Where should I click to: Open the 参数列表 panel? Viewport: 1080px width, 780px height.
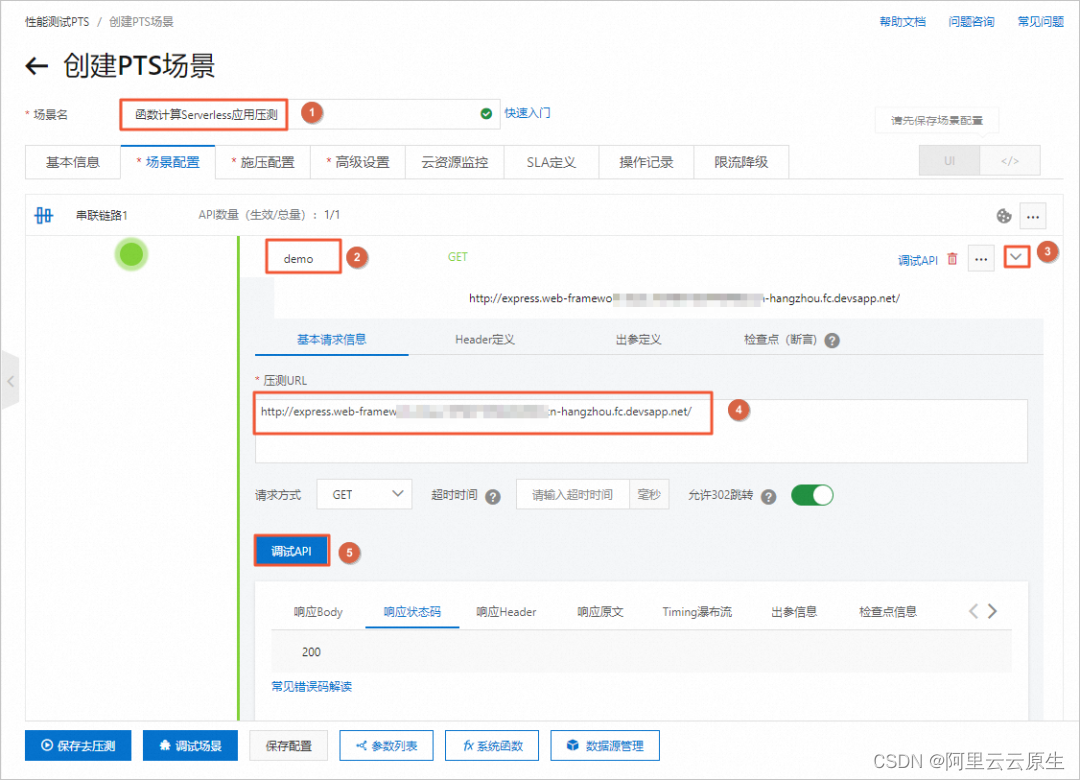click(x=386, y=745)
